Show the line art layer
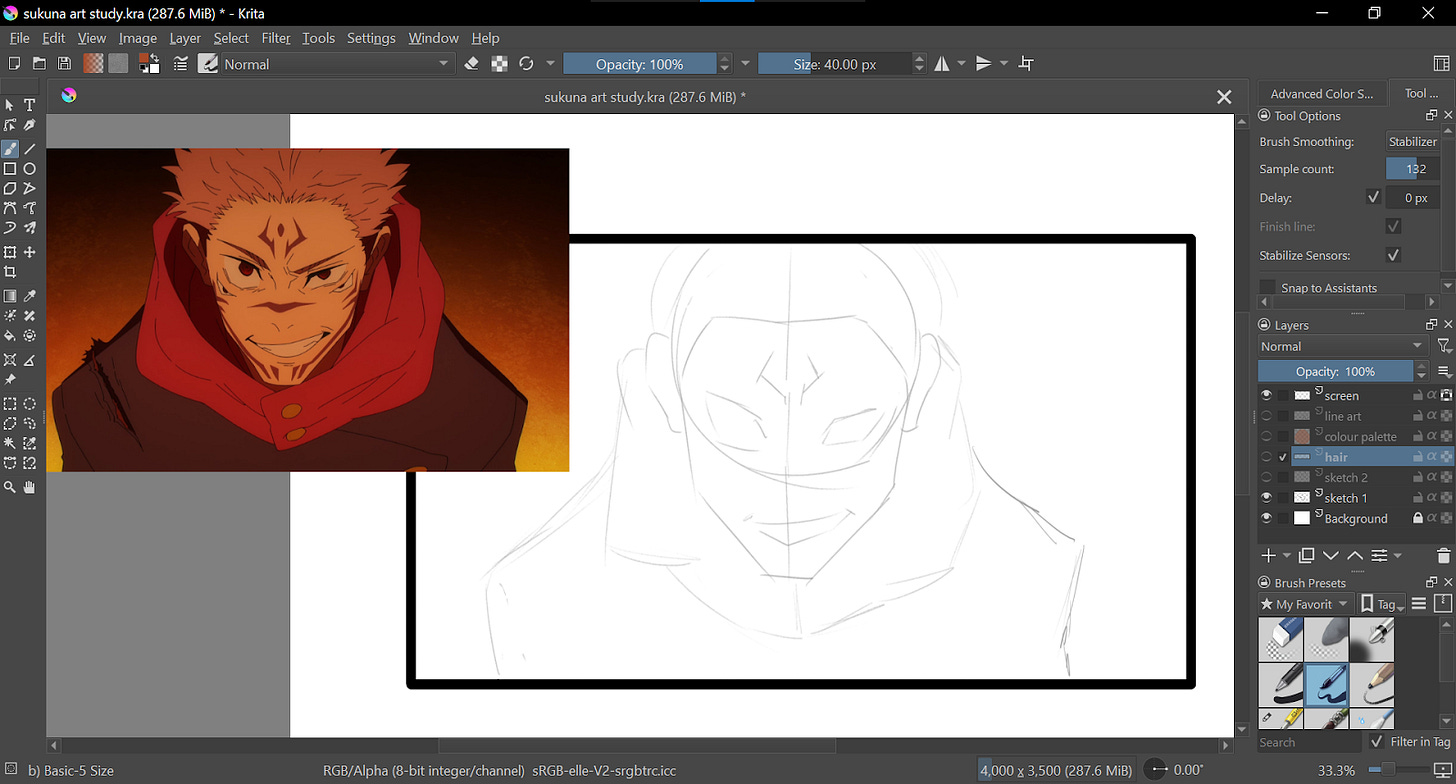1456x784 pixels. [x=1267, y=416]
